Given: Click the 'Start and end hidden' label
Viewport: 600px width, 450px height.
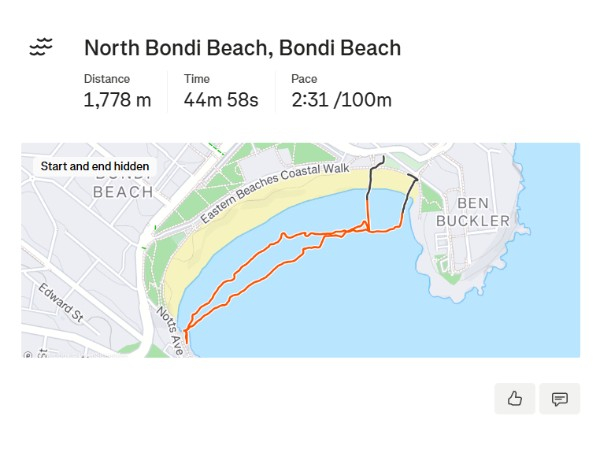Looking at the screenshot, I should (x=95, y=166).
